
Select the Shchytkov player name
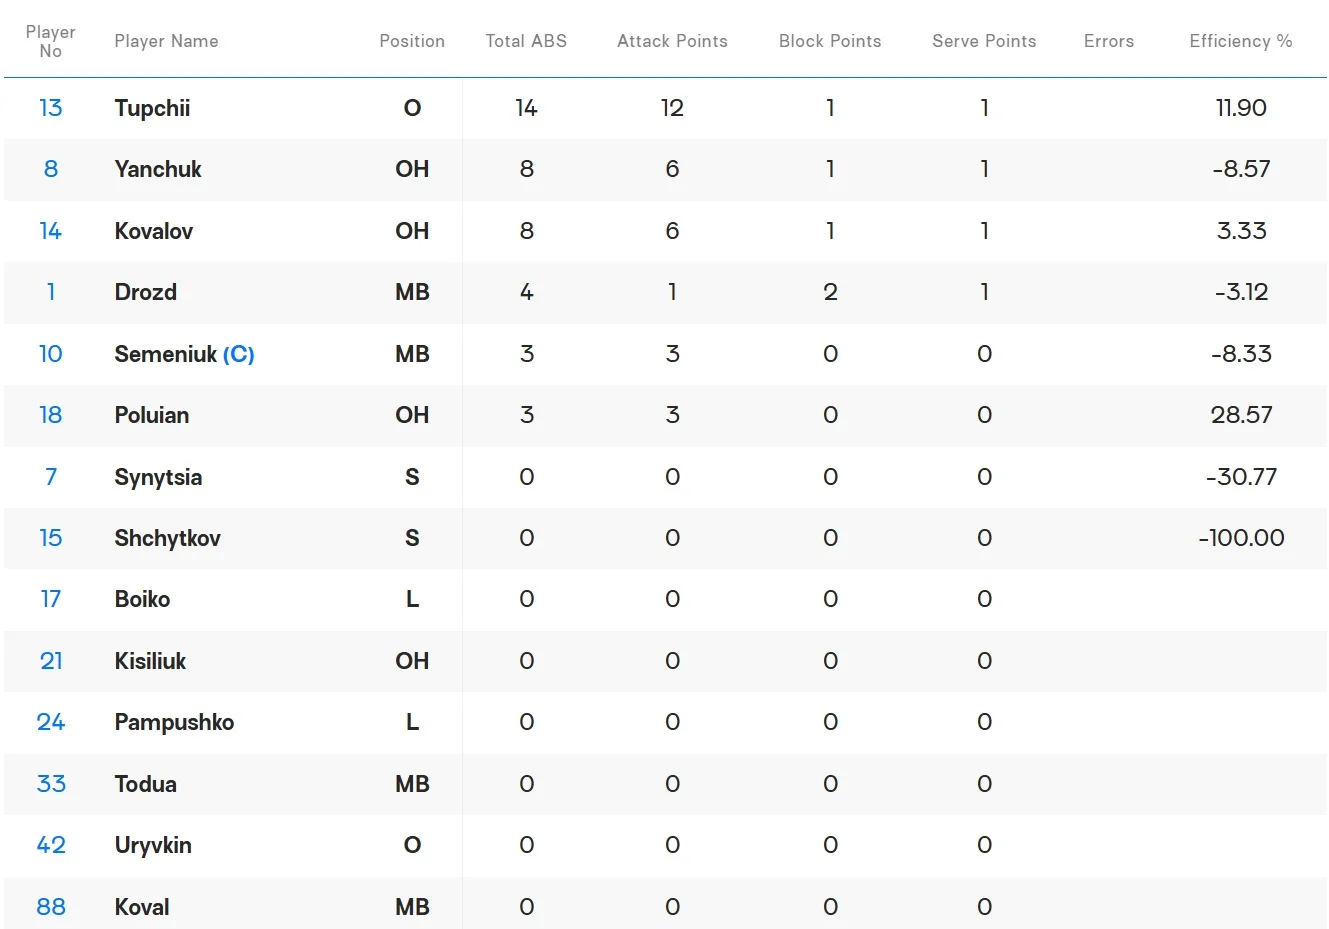point(167,538)
